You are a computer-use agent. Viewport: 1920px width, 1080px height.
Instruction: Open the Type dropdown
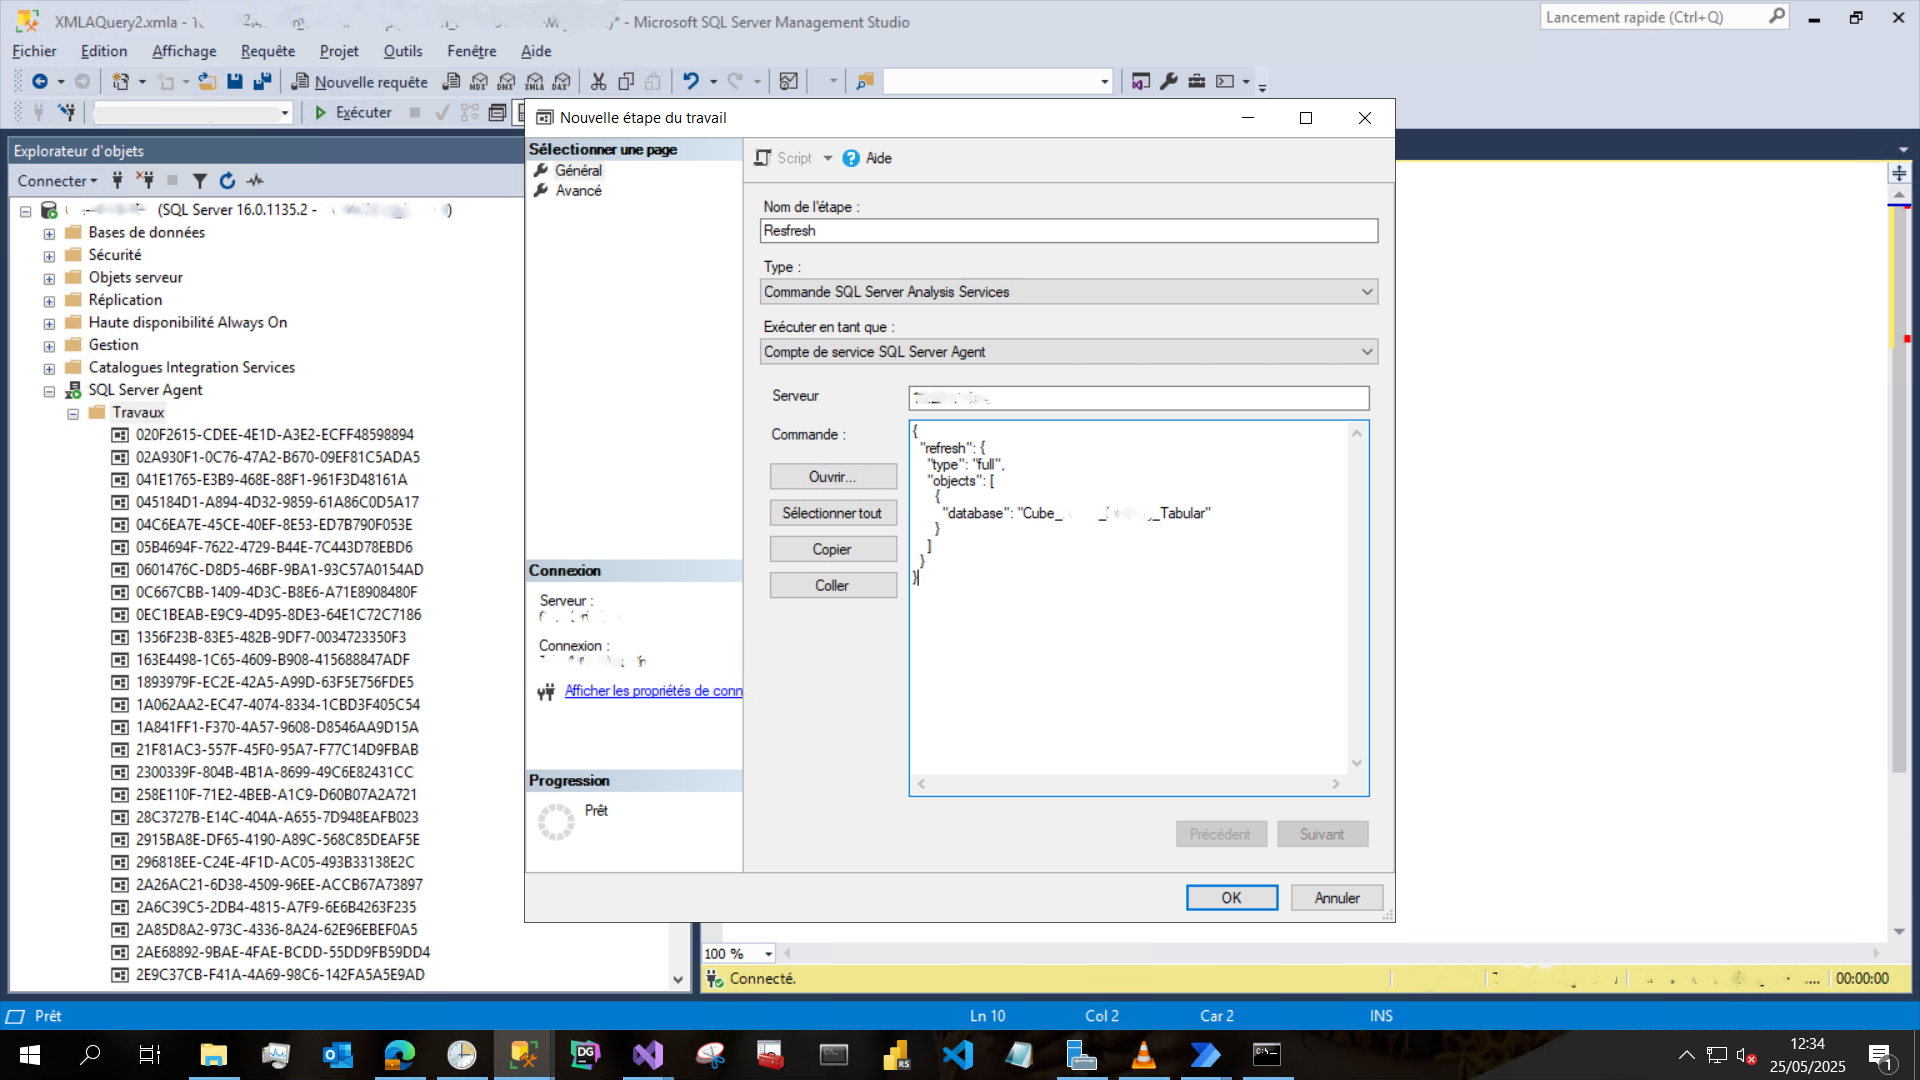tap(1068, 292)
